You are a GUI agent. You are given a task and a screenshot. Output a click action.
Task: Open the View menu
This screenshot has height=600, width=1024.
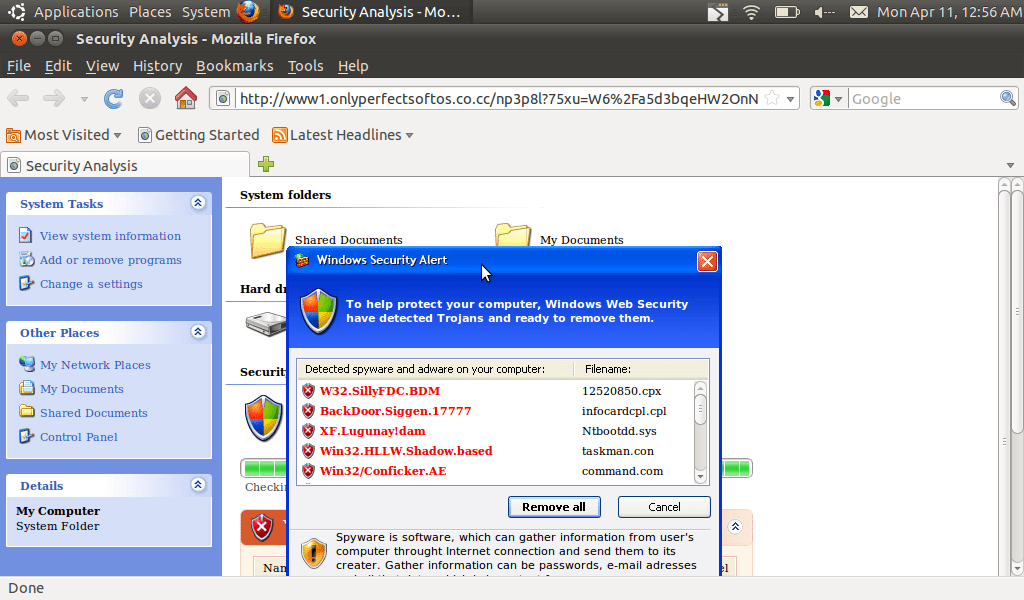tap(103, 66)
